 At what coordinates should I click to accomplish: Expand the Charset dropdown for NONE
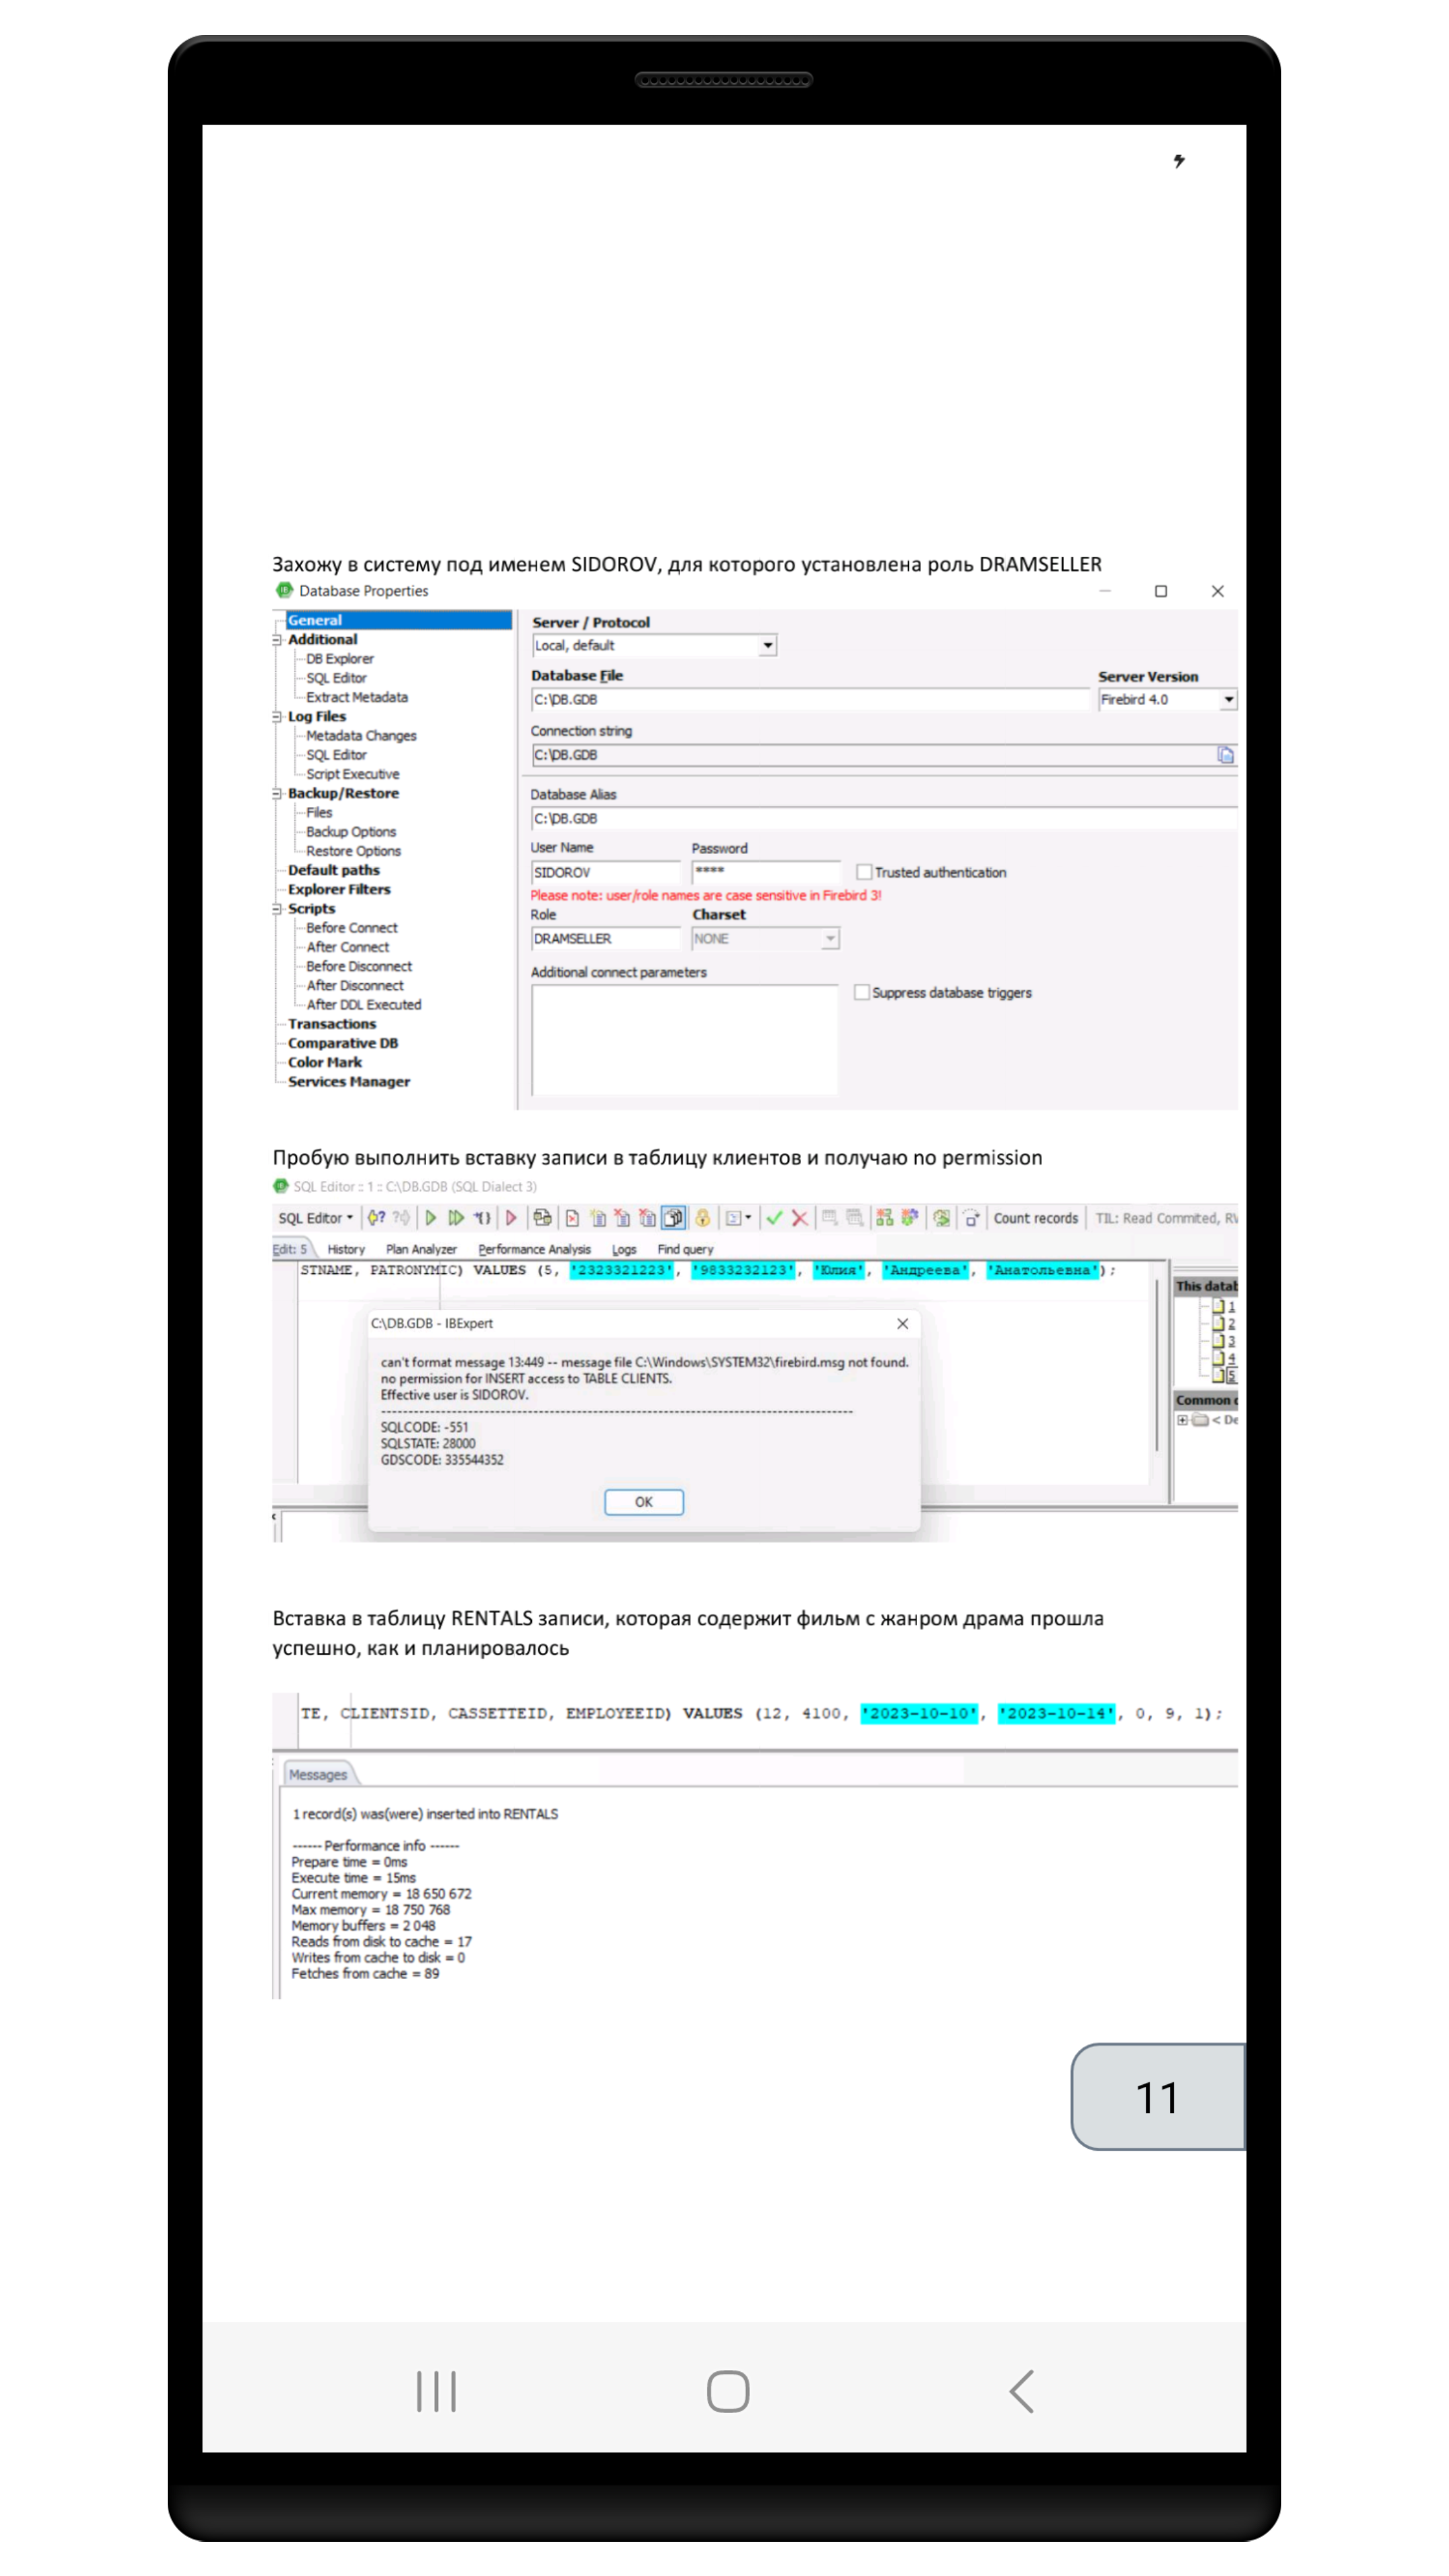click(830, 938)
